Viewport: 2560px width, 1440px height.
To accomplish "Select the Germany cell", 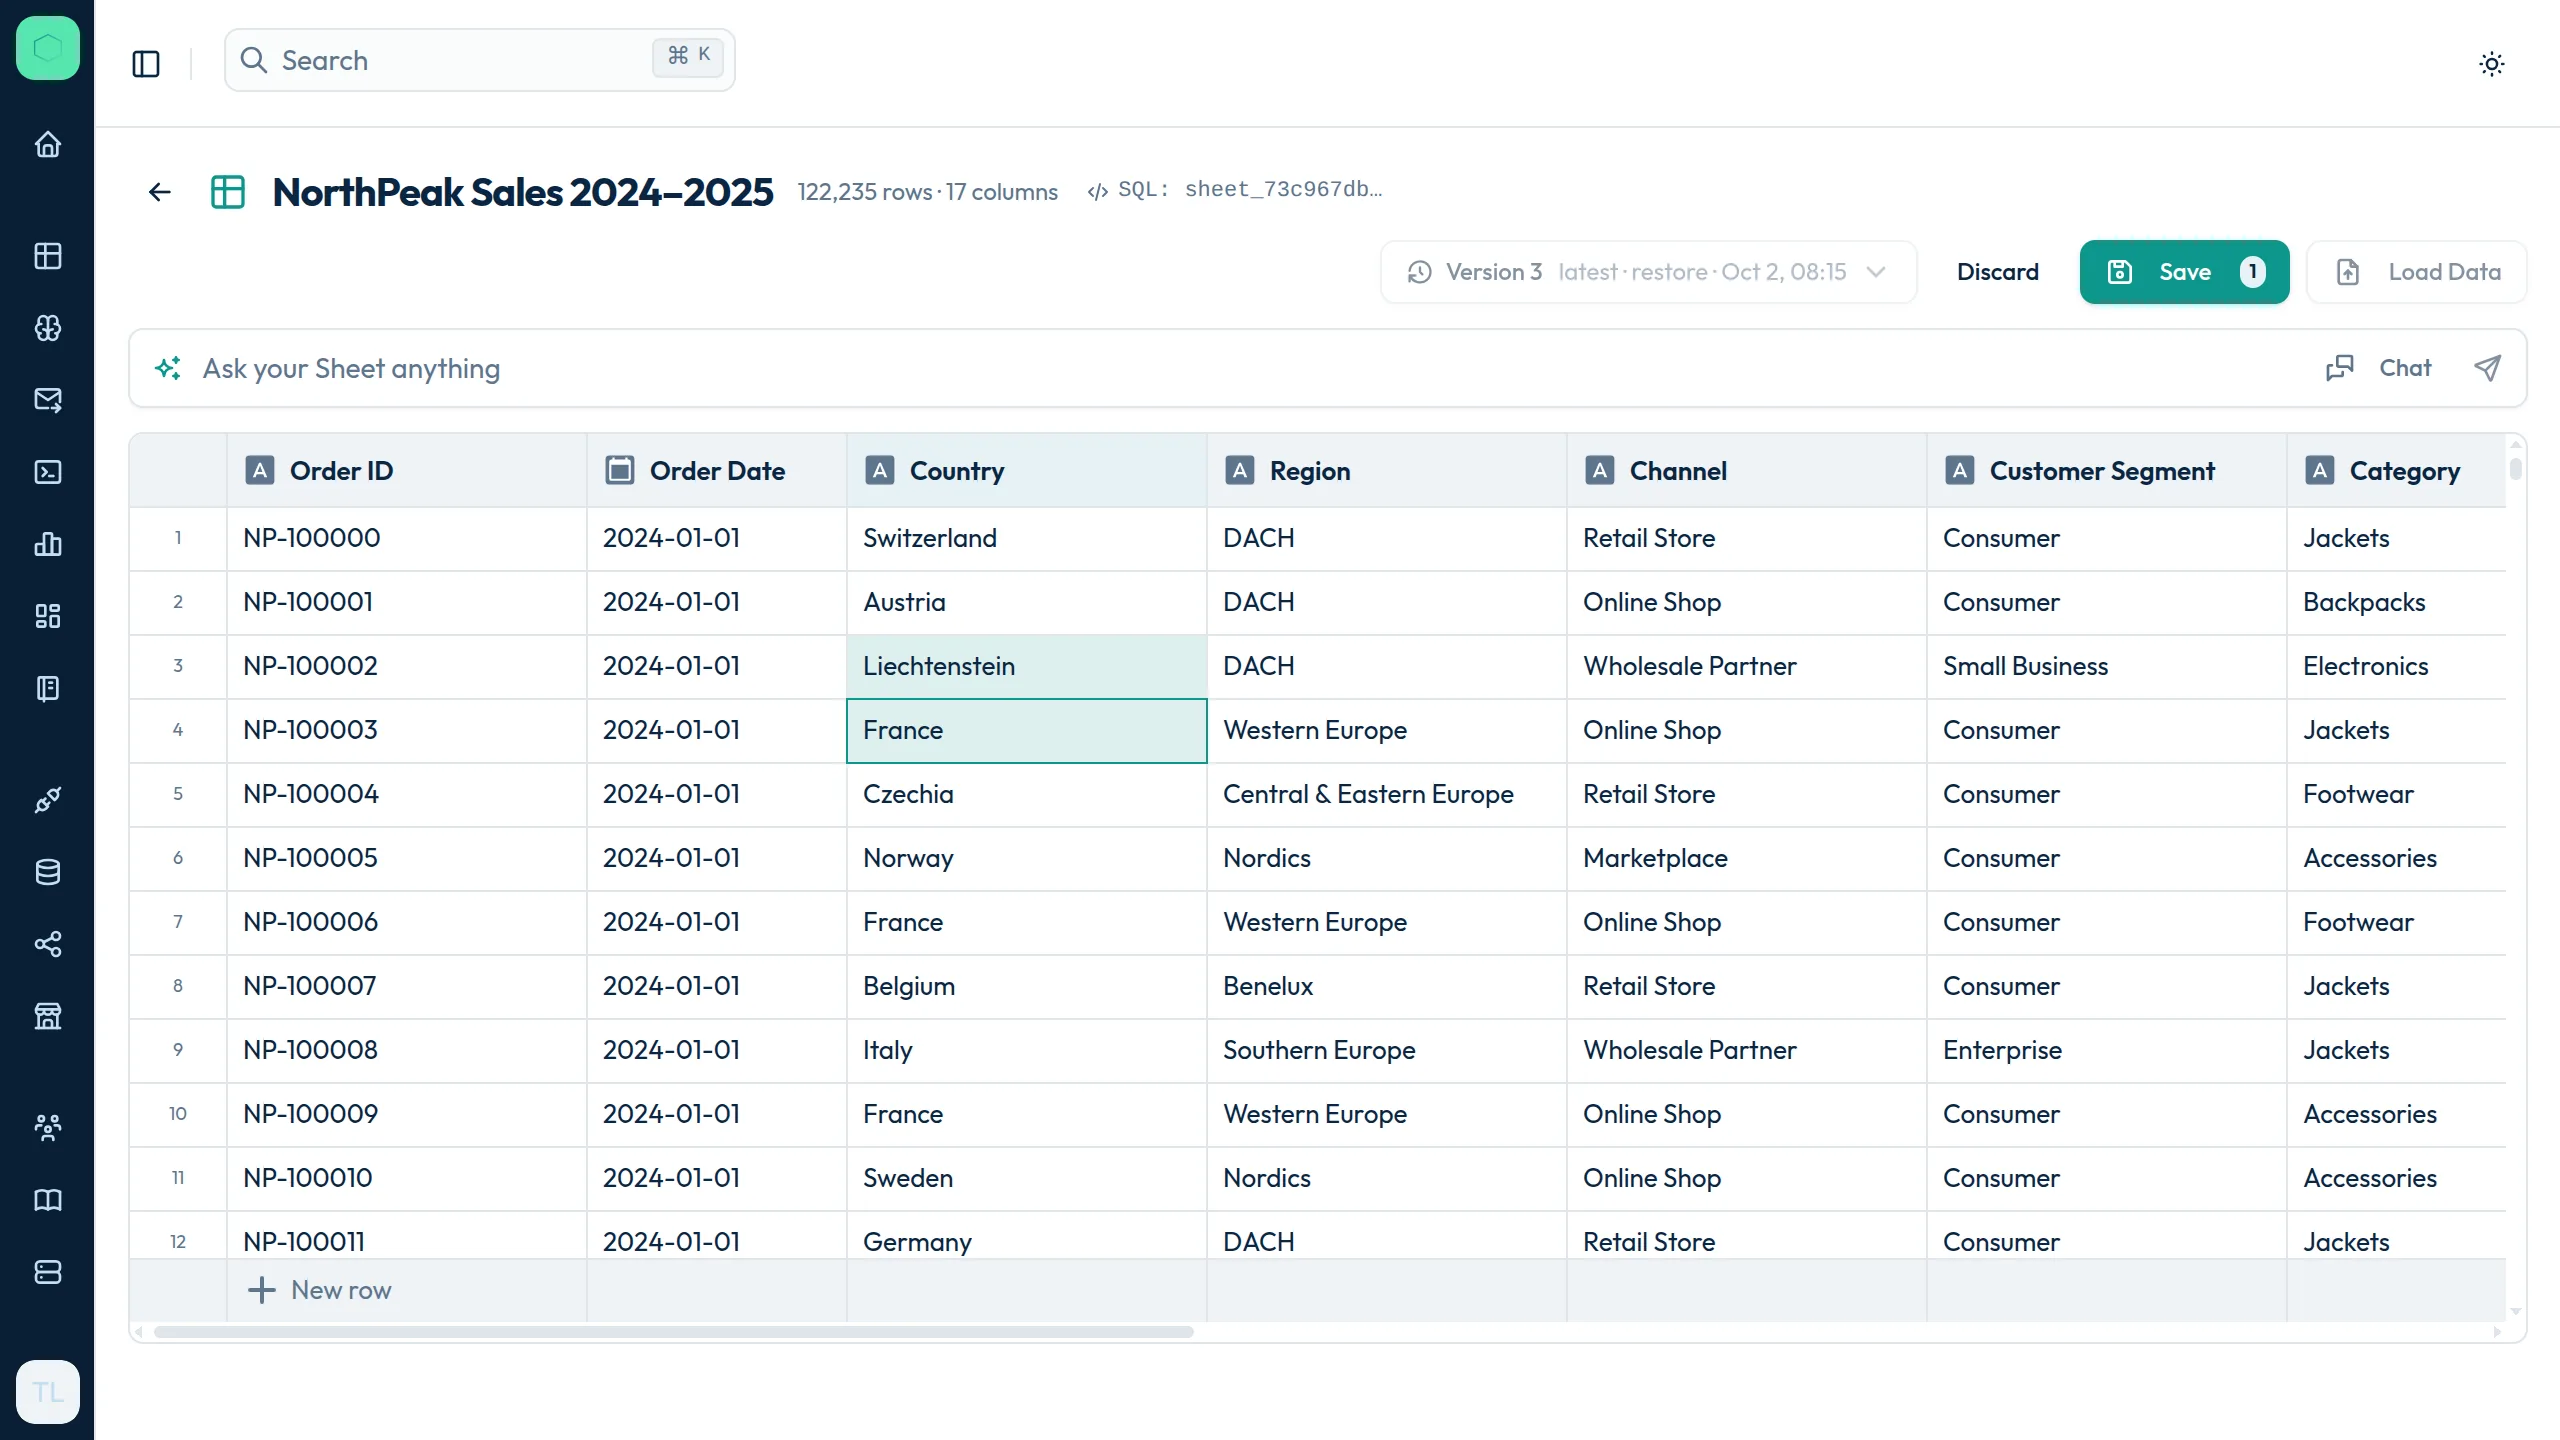I will (x=1027, y=1236).
